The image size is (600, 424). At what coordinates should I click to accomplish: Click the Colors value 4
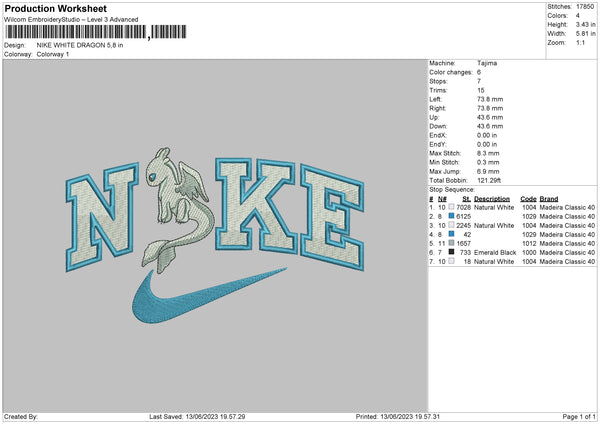(578, 16)
